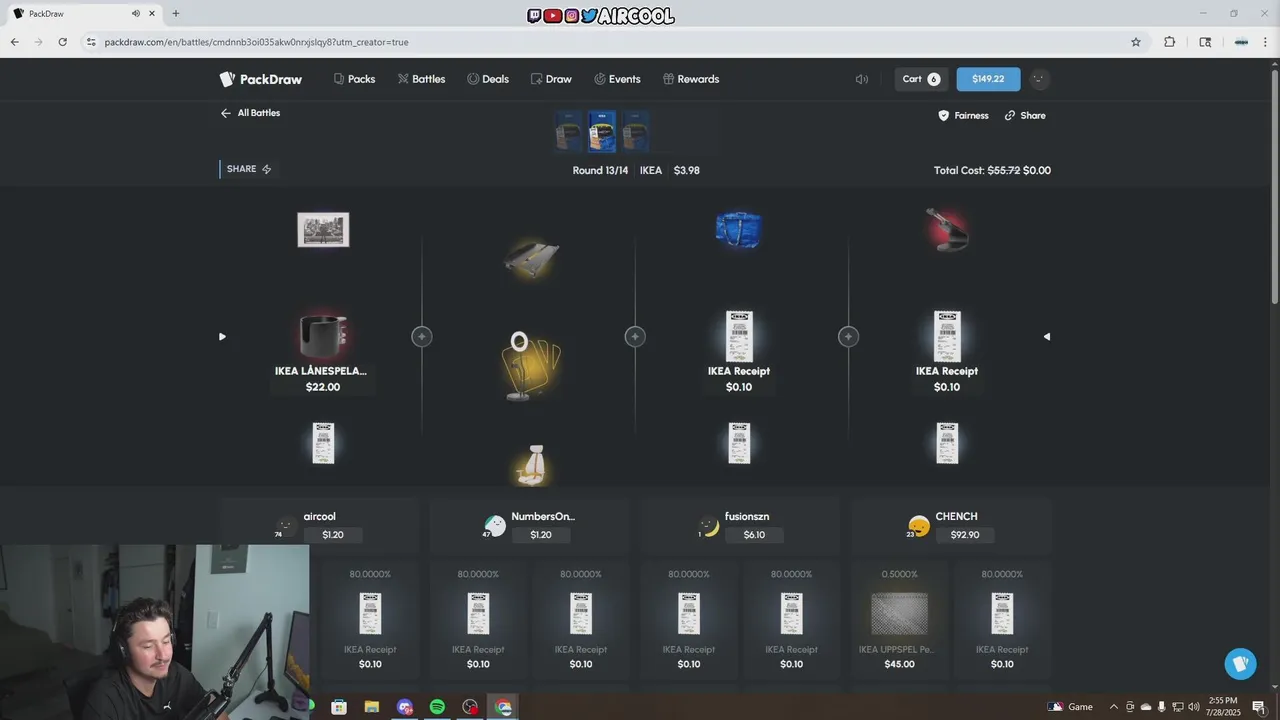Open the user avatar menu
The image size is (1280, 720).
click(1039, 79)
